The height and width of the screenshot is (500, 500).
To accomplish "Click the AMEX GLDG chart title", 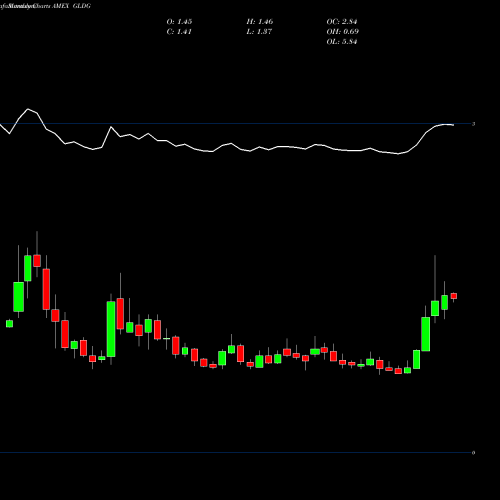I will click(71, 6).
